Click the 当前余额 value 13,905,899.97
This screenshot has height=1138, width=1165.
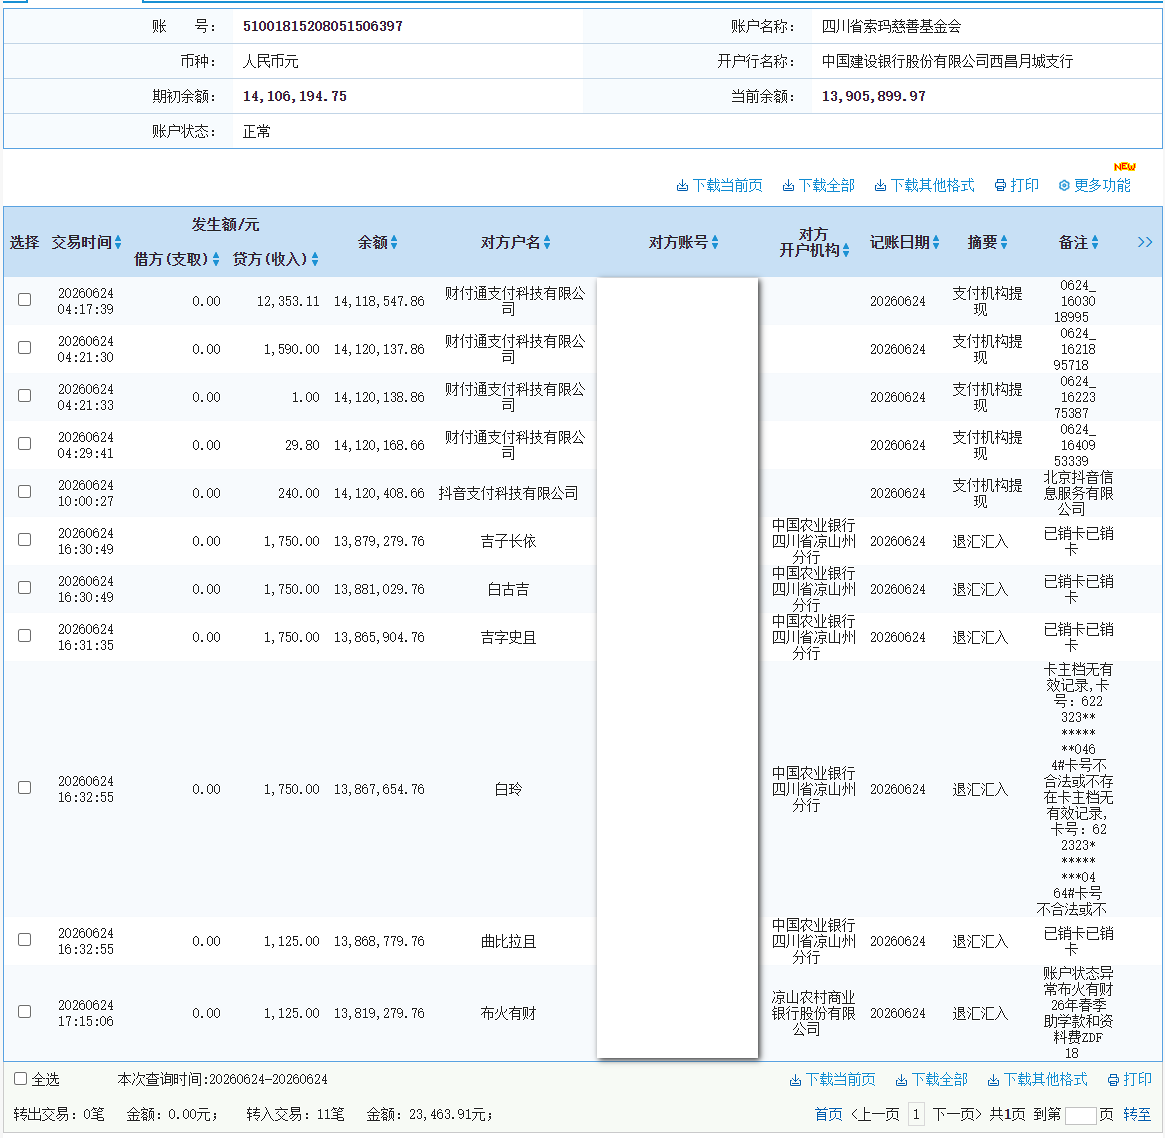(x=874, y=97)
